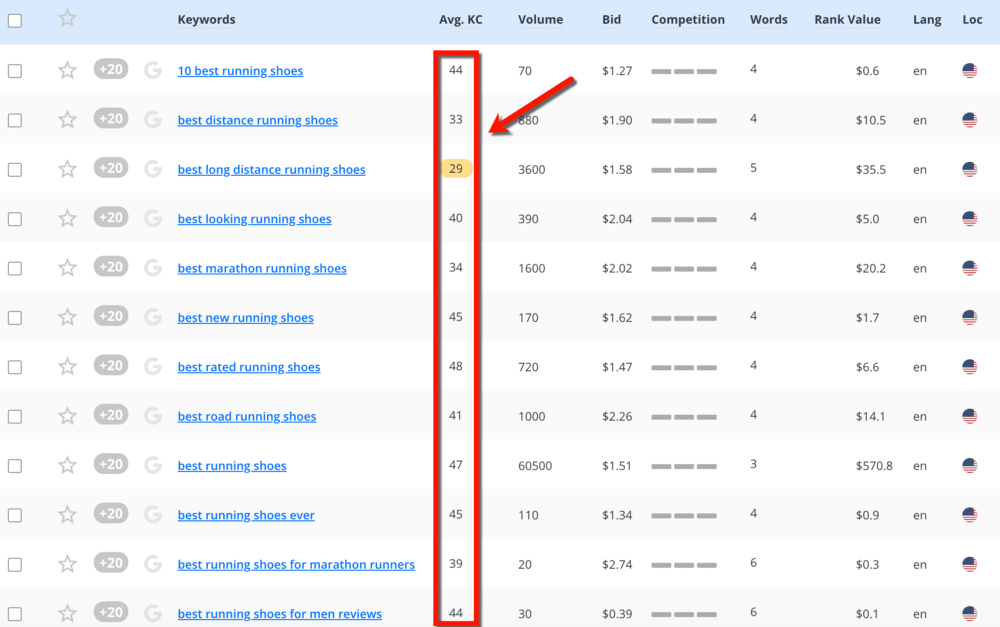Check the checkbox for best marathon running shoes
Viewport: 1000px width, 627px height.
point(14,267)
